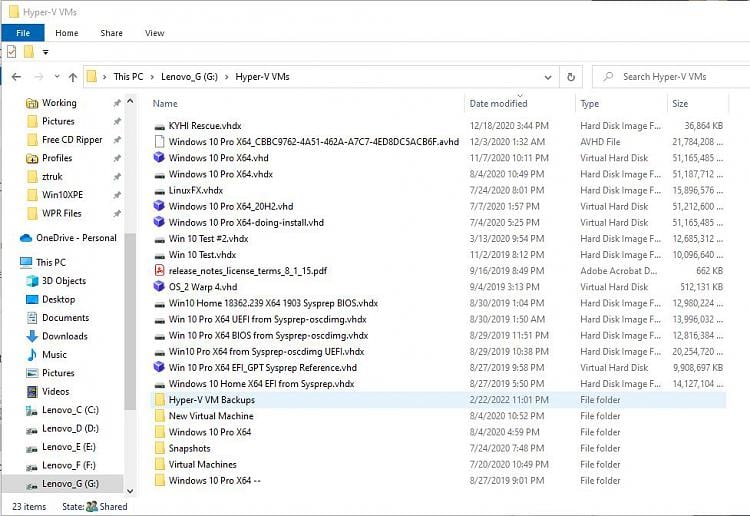The image size is (750, 516).
Task: Click Videos icon in navigation pane
Action: (x=32, y=392)
